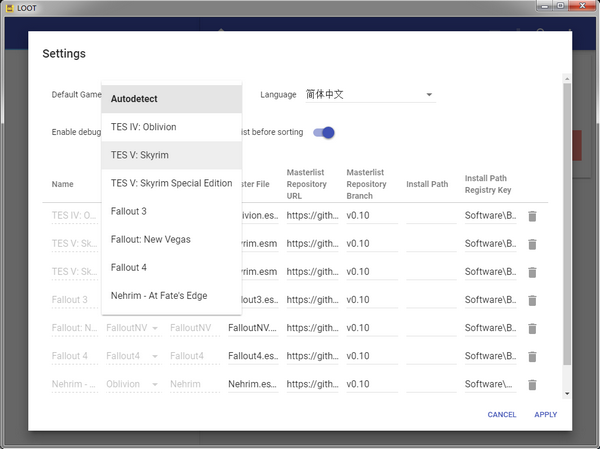Click the Install Path field for Fallout 3
The image size is (600, 449).
tap(430, 300)
